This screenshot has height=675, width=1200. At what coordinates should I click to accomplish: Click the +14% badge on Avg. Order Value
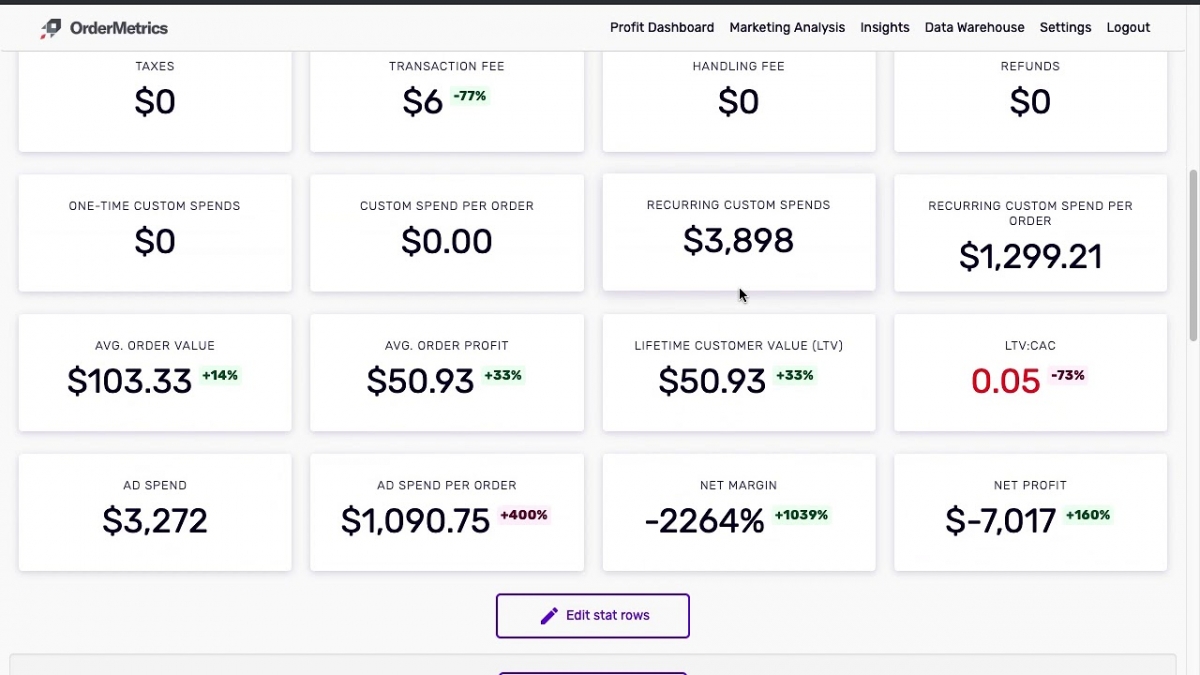coord(220,375)
